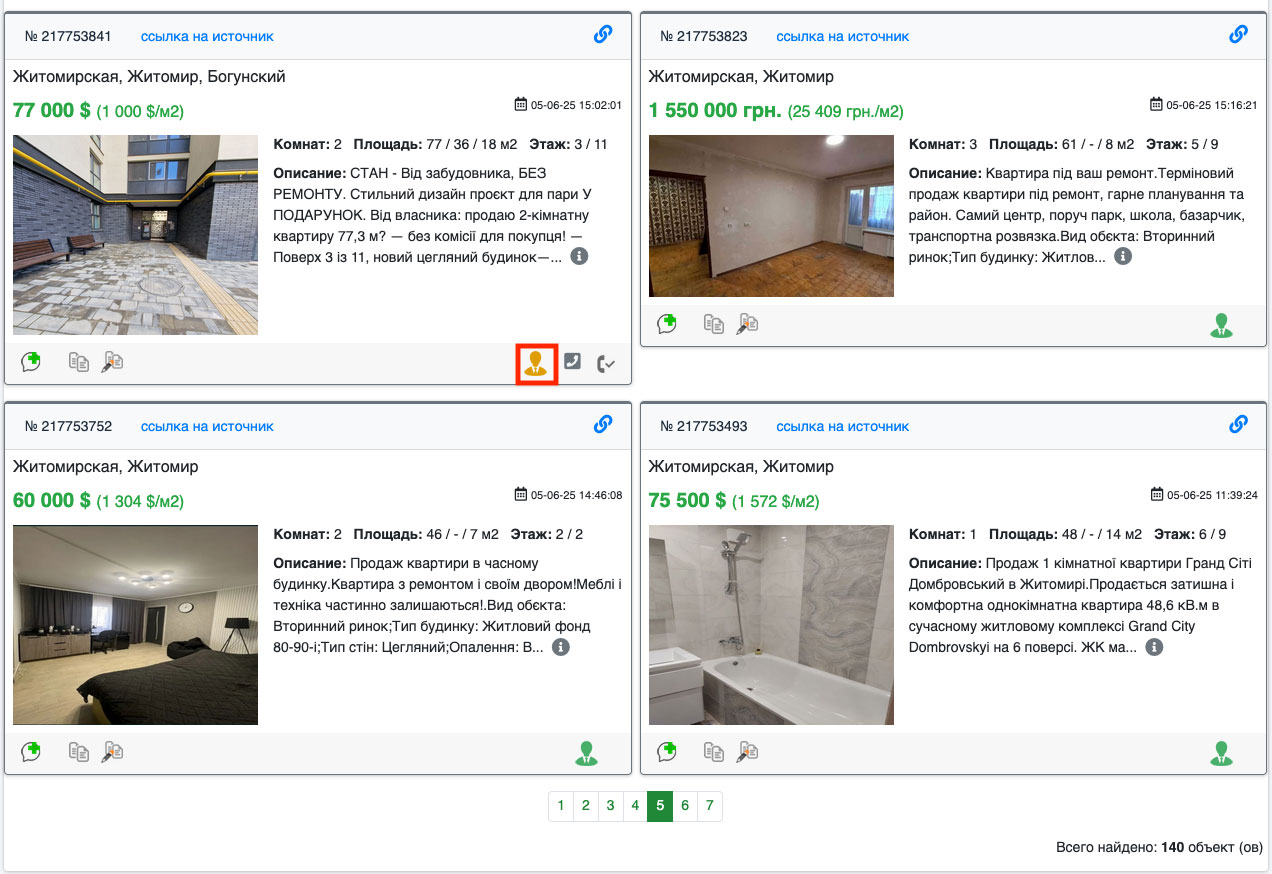Open the courtyard photo of the 77 000 $ apartment
This screenshot has width=1272, height=874.
[x=135, y=235]
